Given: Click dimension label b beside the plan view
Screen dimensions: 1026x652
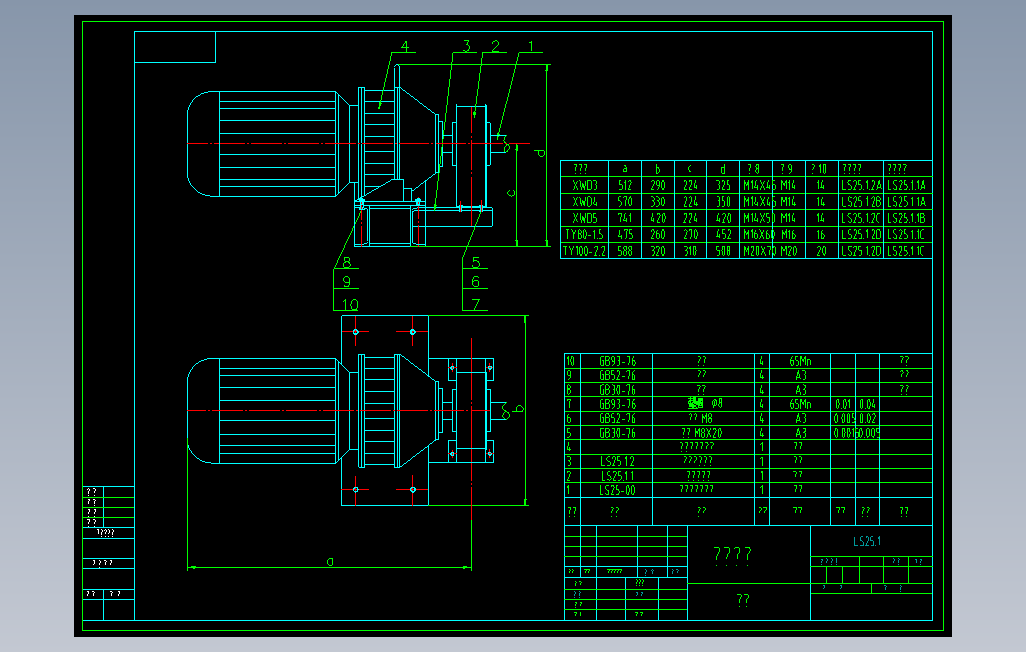Looking at the screenshot, I should click(519, 408).
